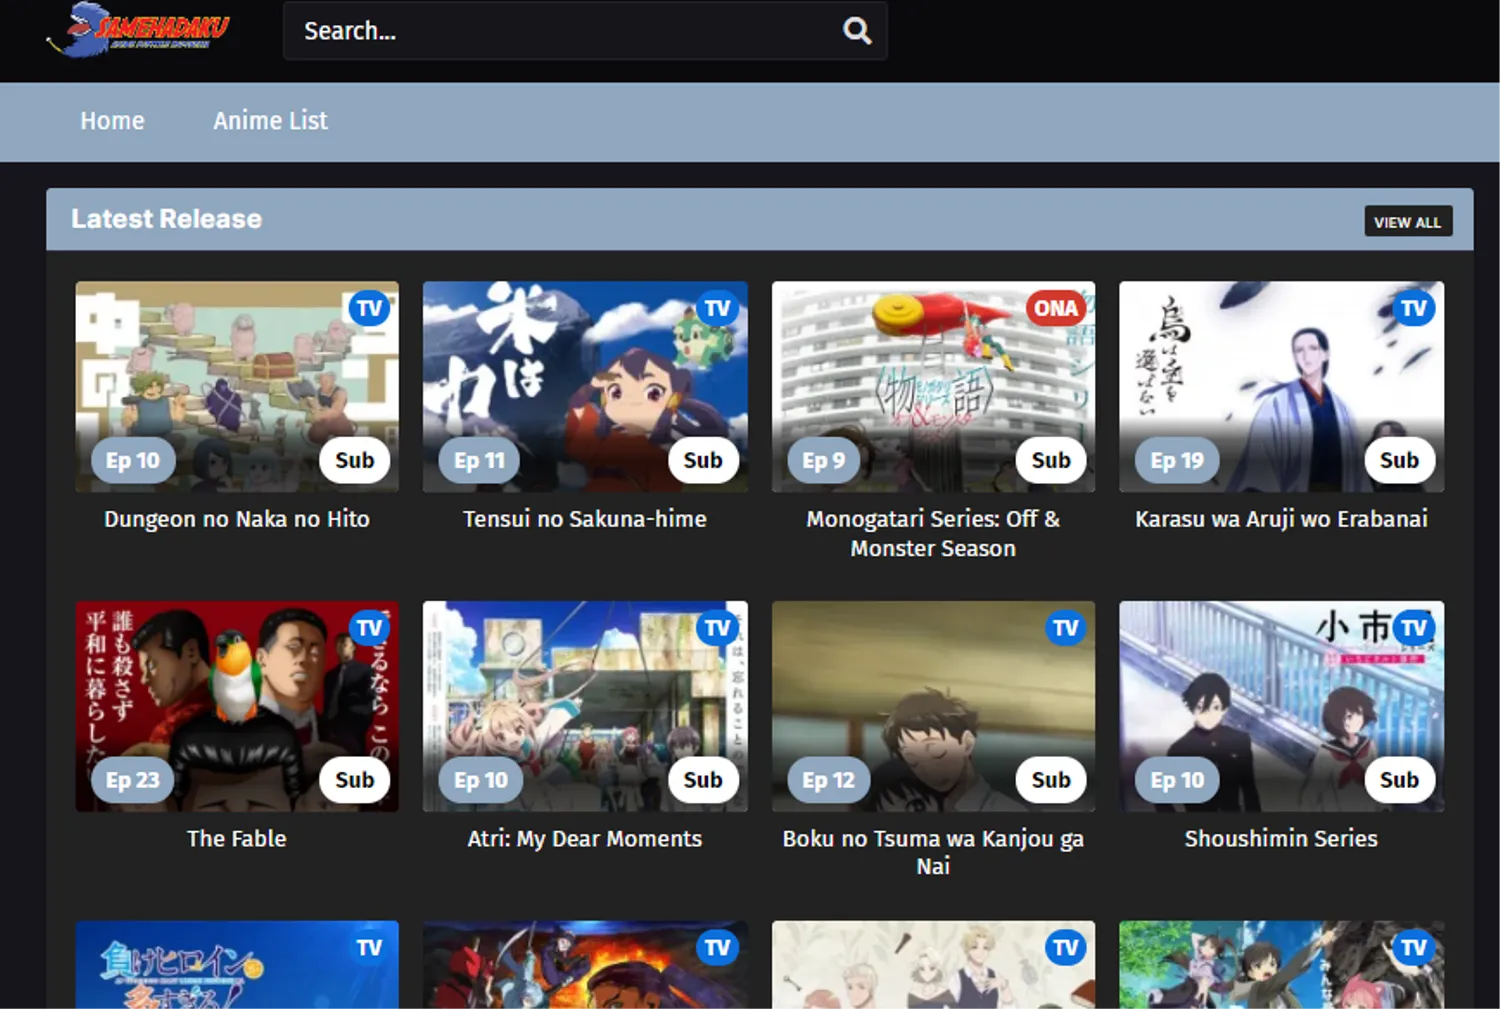The width and height of the screenshot is (1500, 1009).
Task: Click the red ONA badge on Monogatari Series
Action: coord(1056,308)
